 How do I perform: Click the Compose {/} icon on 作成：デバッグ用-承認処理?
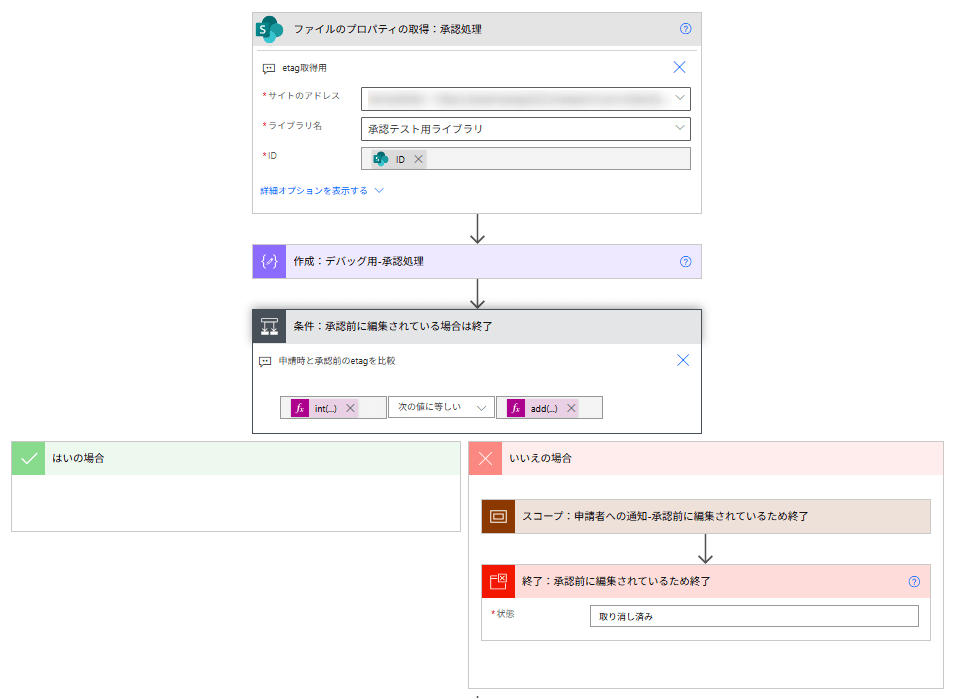(268, 261)
